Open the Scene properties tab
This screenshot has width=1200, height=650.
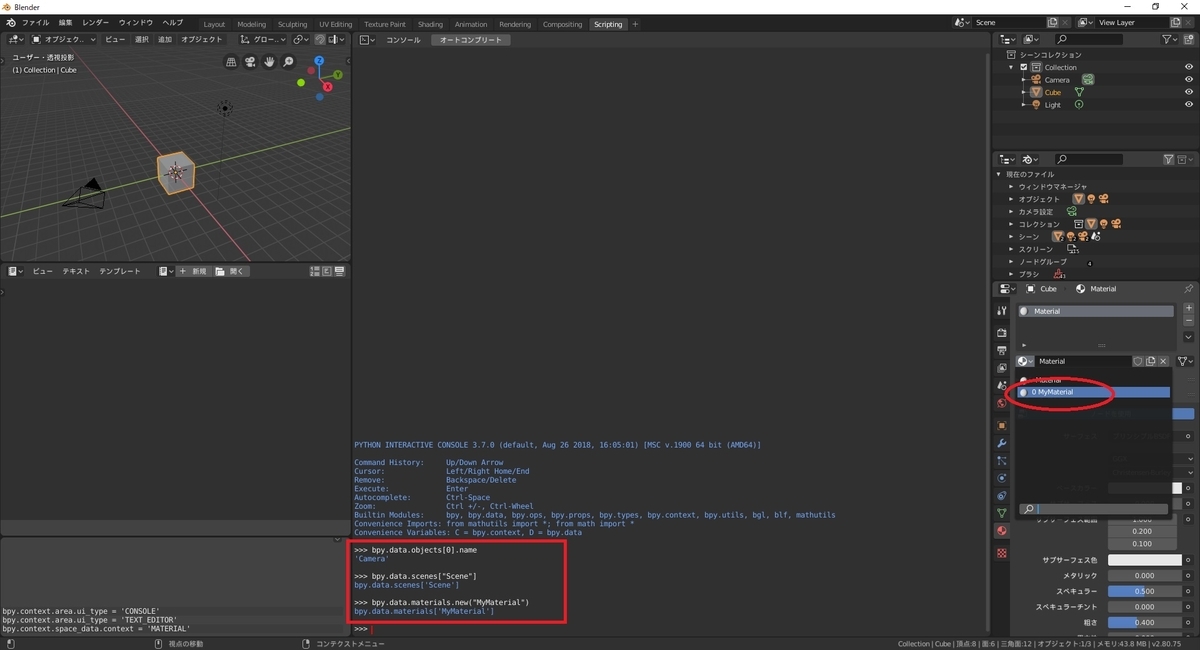point(1002,386)
